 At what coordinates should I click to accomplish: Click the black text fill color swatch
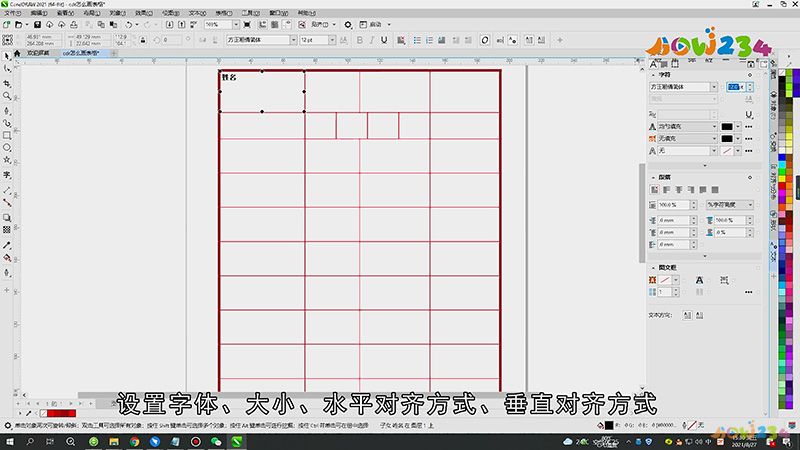click(727, 127)
